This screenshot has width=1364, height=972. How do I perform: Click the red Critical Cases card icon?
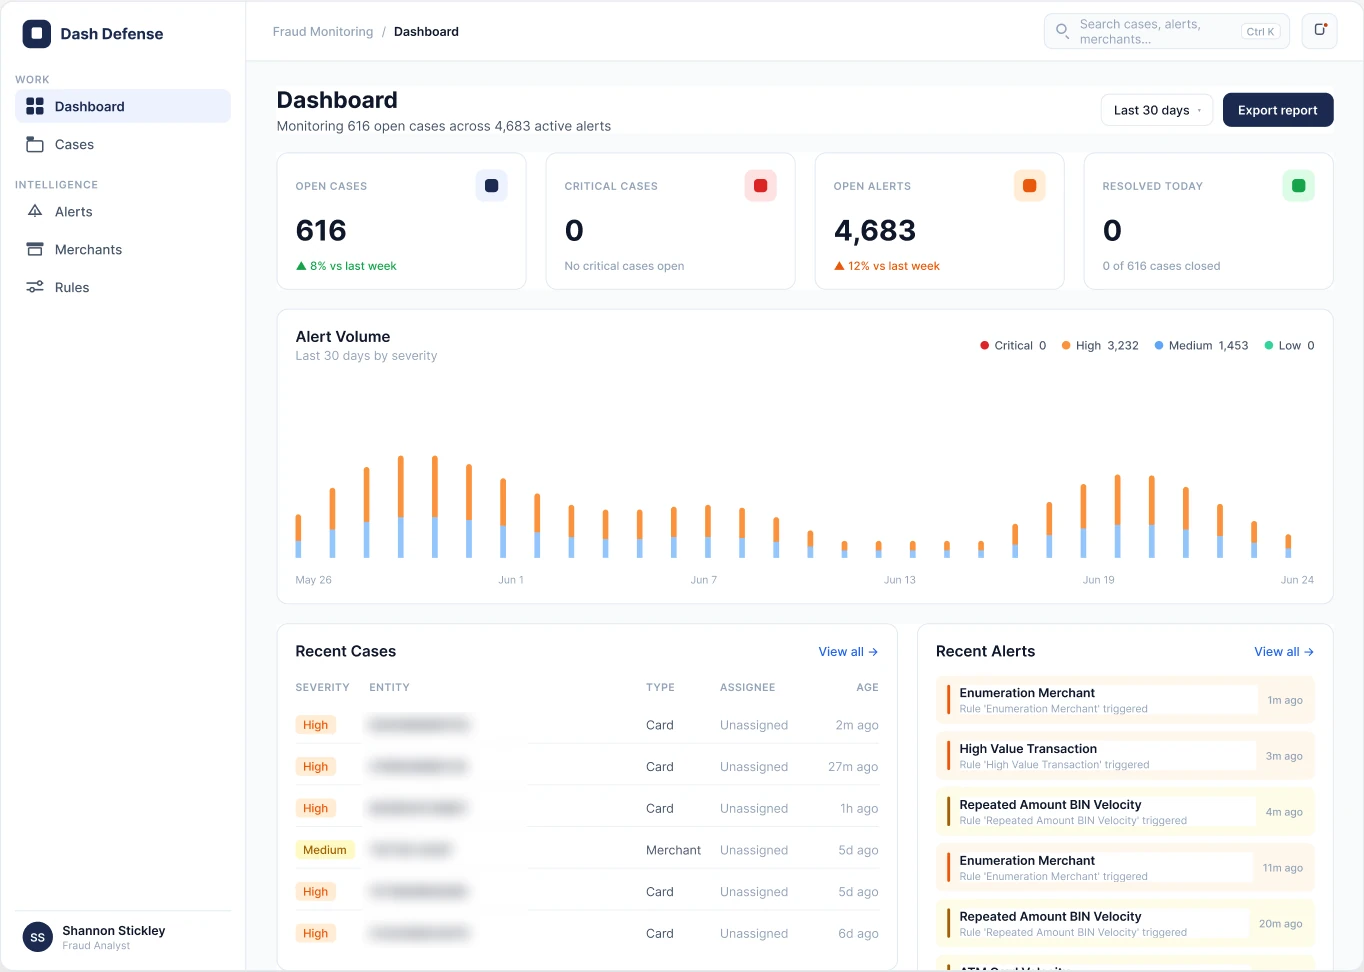click(x=760, y=185)
